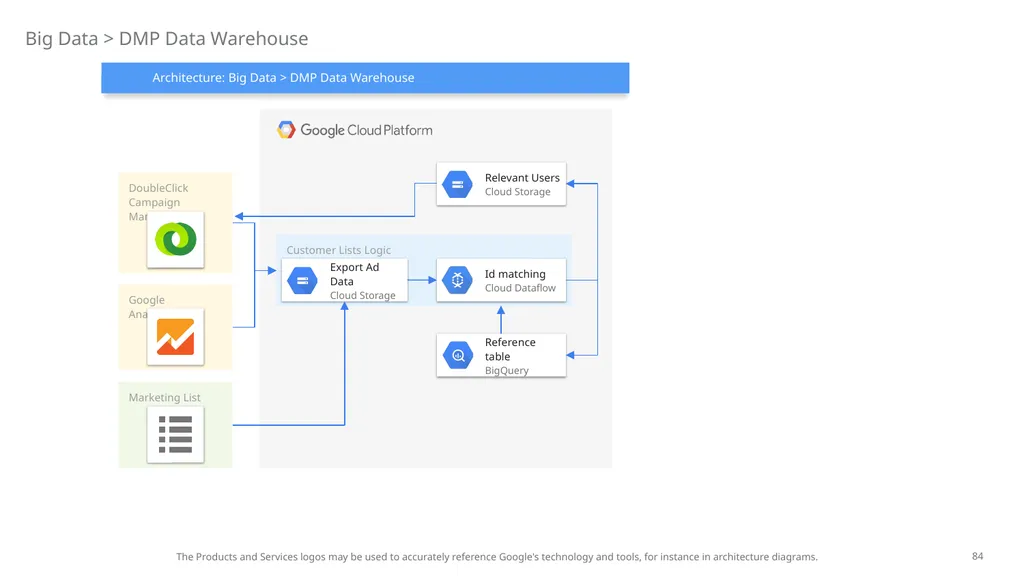This screenshot has width=1024, height=576.
Task: Click the 'Customer Lists Logic' group label
Action: (338, 250)
